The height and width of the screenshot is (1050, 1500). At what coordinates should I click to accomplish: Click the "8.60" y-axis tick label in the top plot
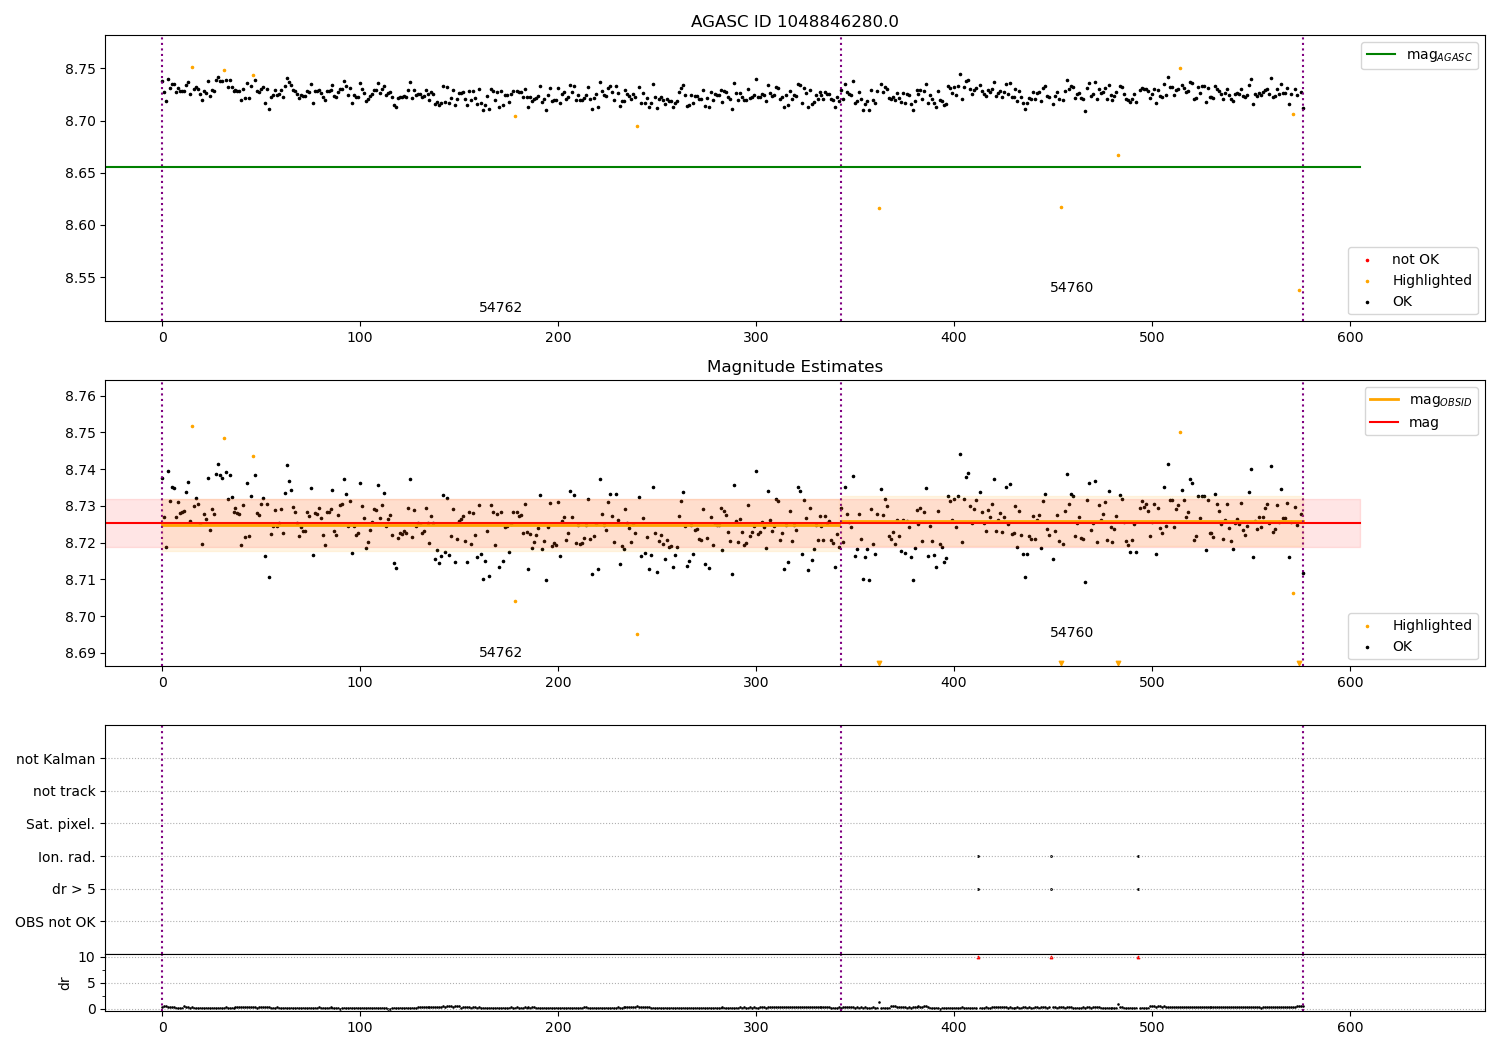point(79,226)
